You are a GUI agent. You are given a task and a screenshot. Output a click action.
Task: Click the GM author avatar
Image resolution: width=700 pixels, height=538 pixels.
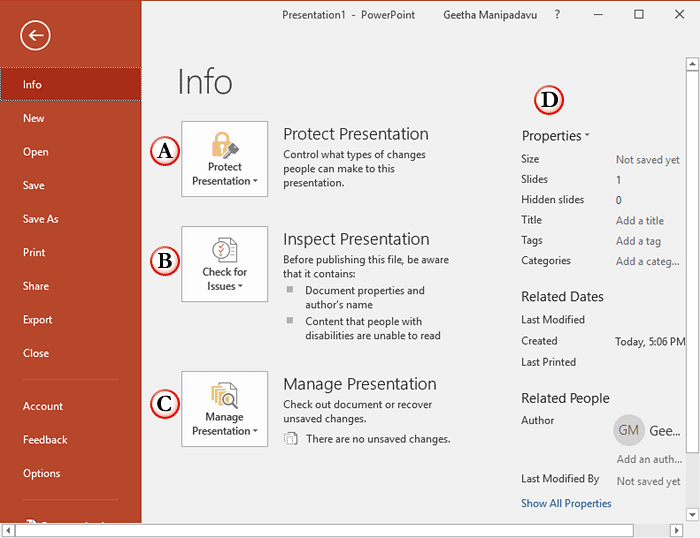point(629,430)
